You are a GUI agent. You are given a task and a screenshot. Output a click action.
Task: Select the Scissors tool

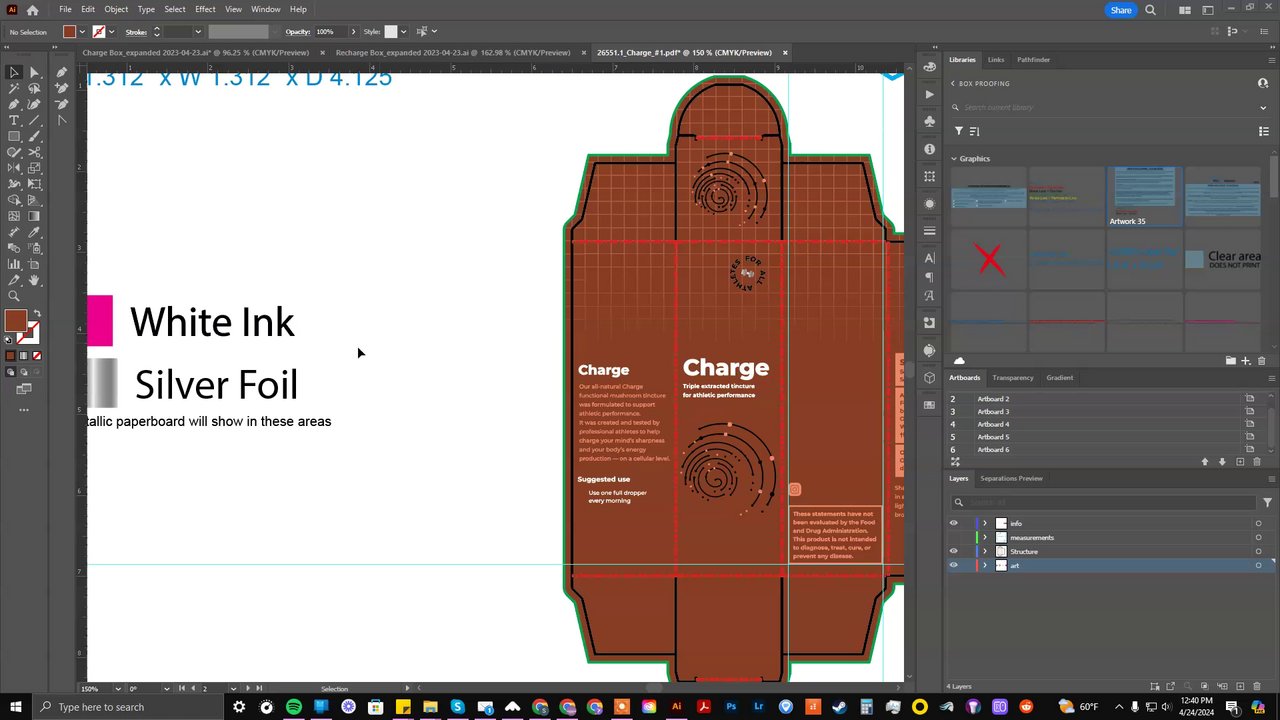pyautogui.click(x=34, y=152)
